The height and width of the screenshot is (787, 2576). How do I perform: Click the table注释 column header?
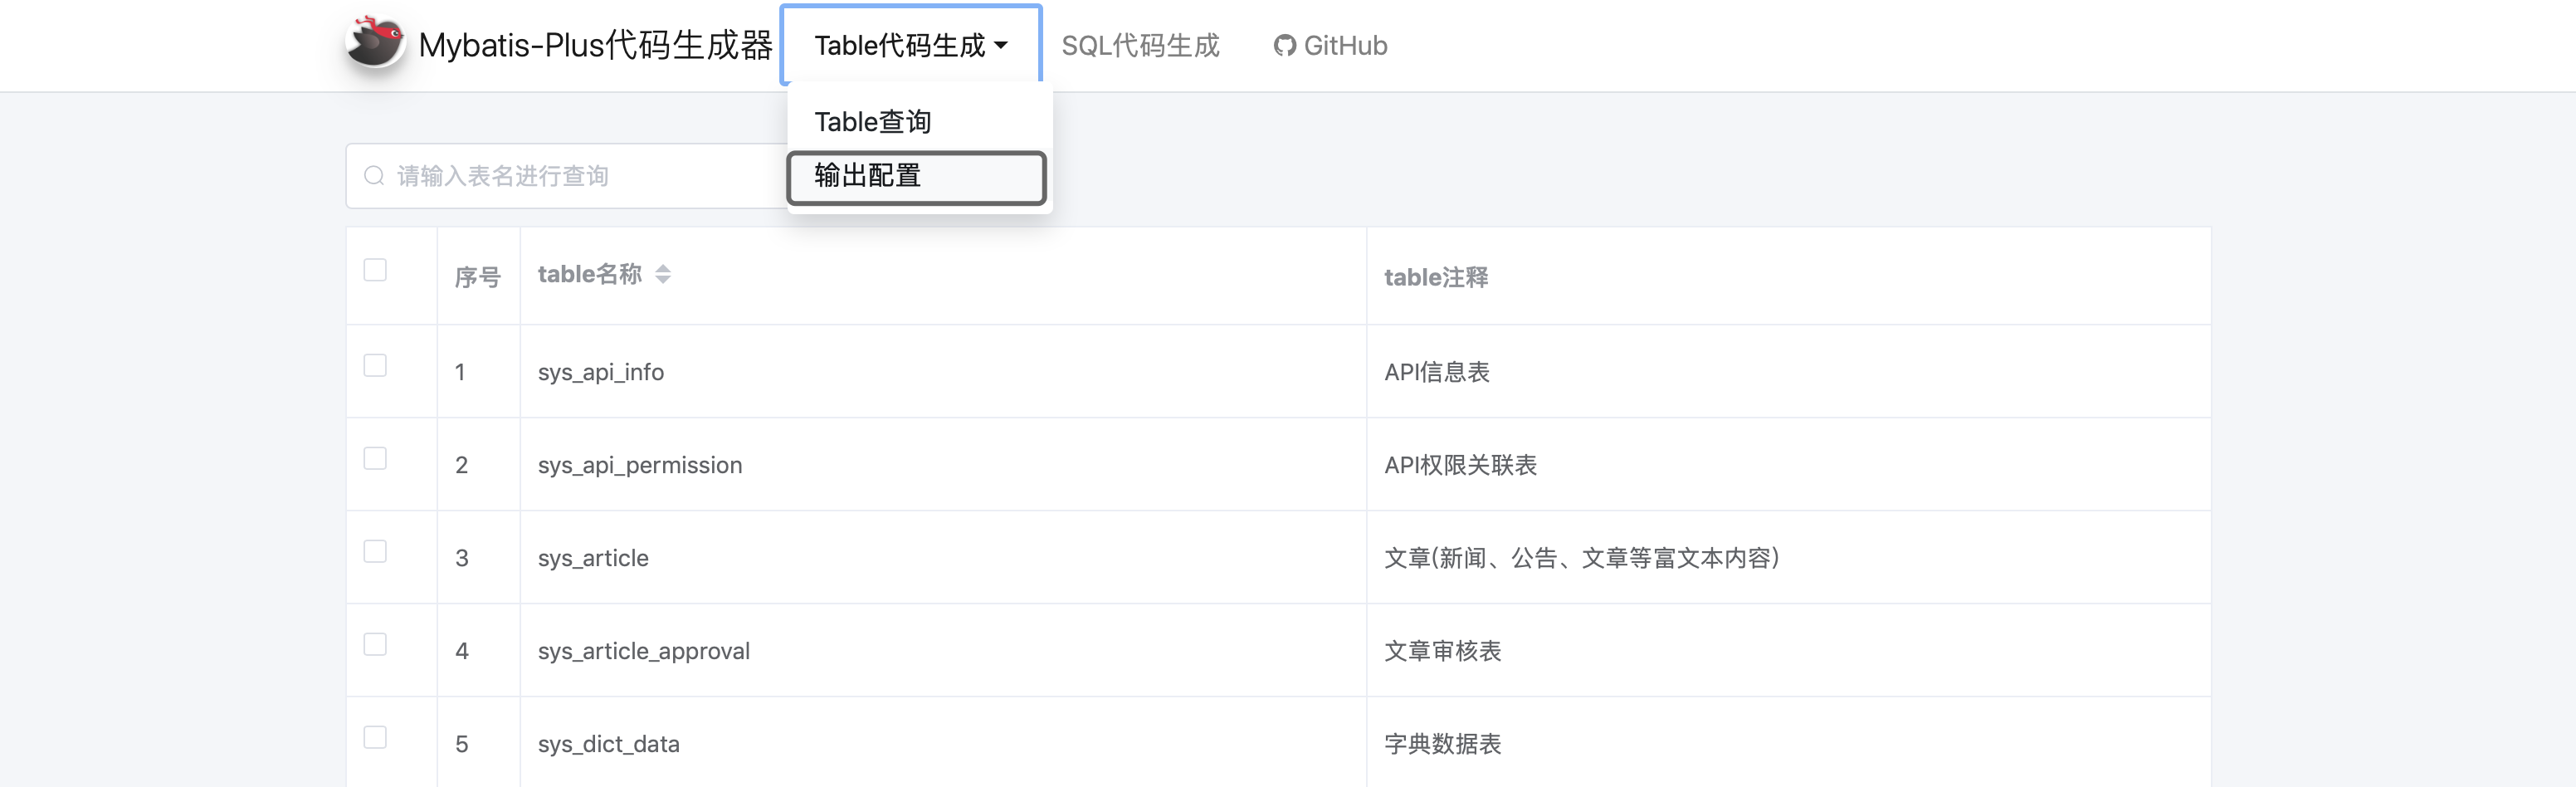1435,277
